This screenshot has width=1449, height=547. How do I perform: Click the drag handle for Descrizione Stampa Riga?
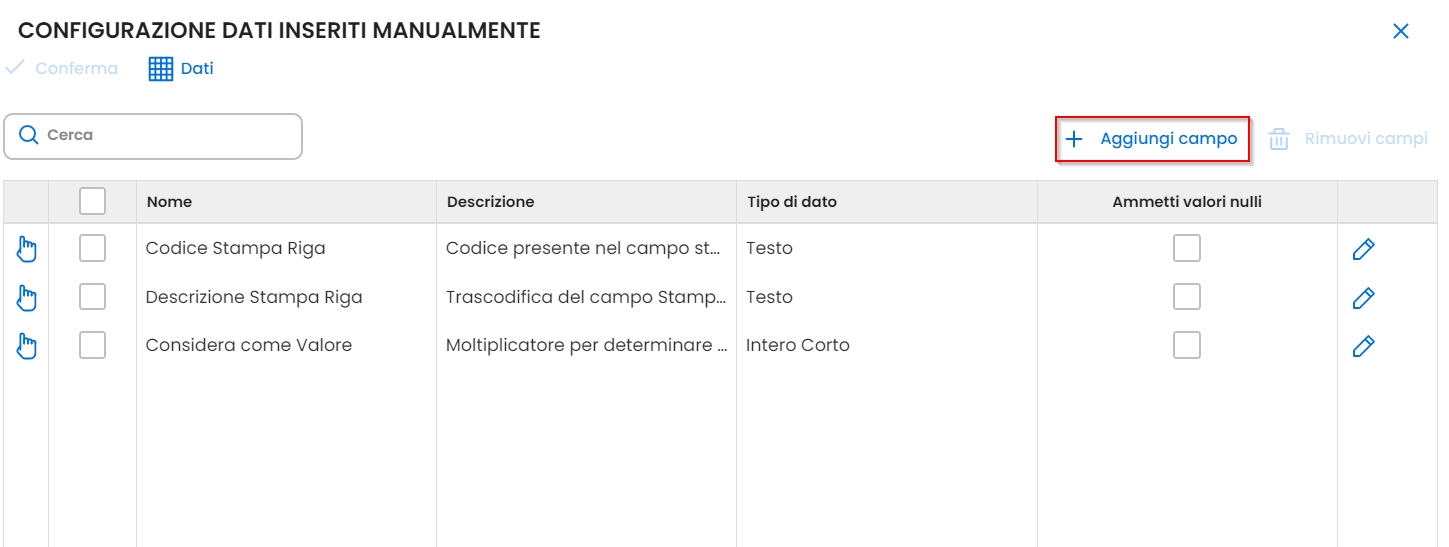pos(27,298)
